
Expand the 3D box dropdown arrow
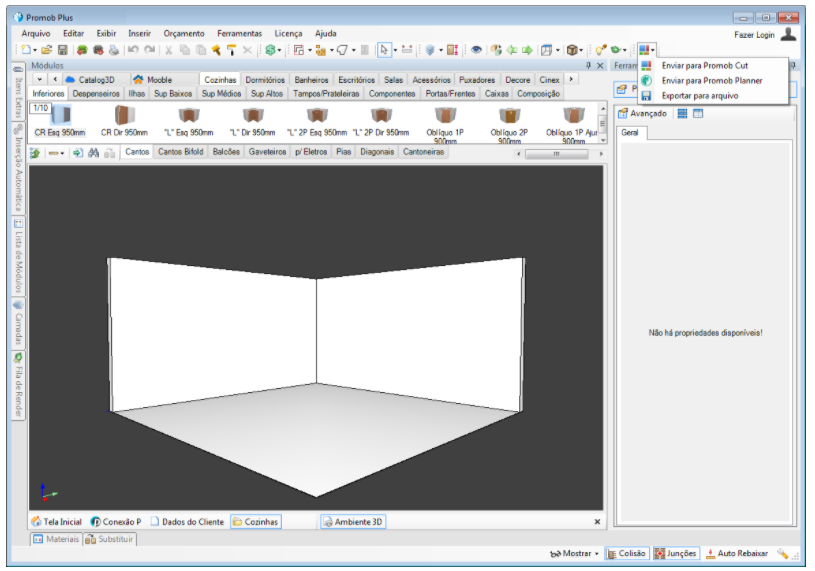tap(581, 50)
